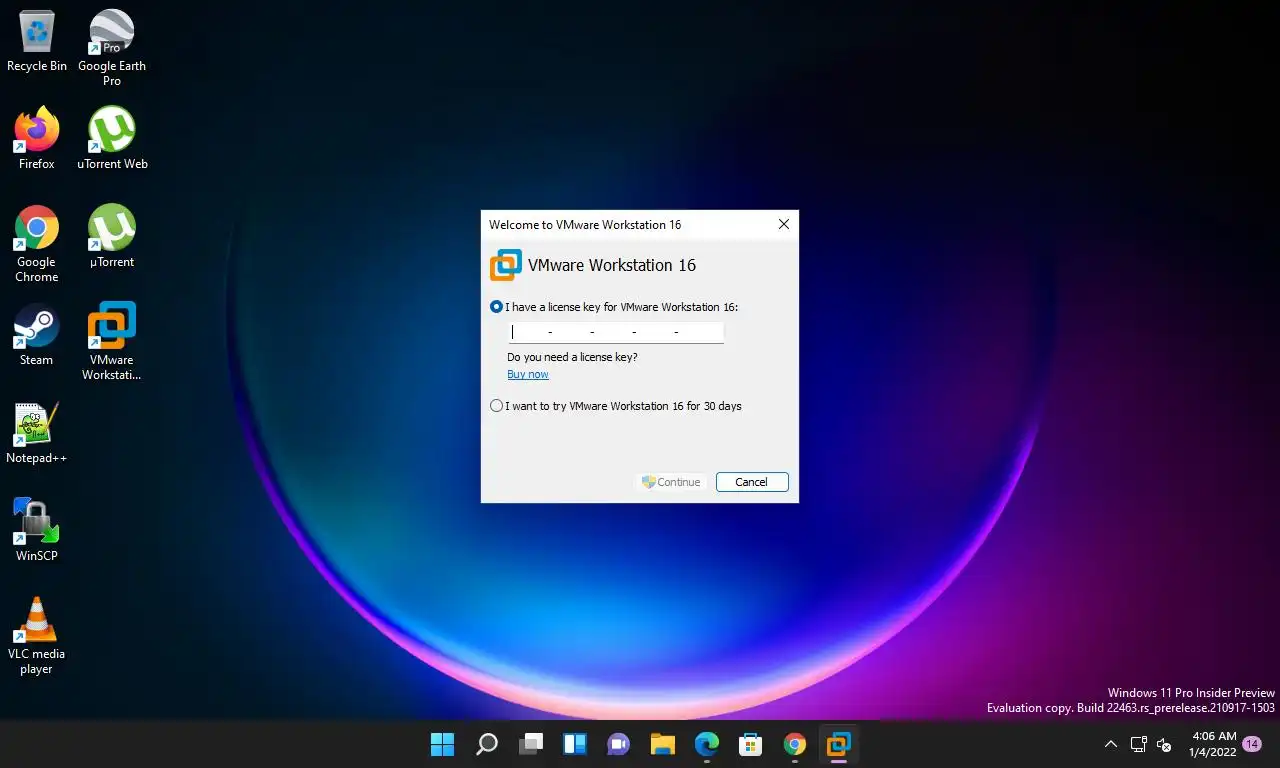1280x768 pixels.
Task: Select 'I have a license key' option
Action: [614, 307]
